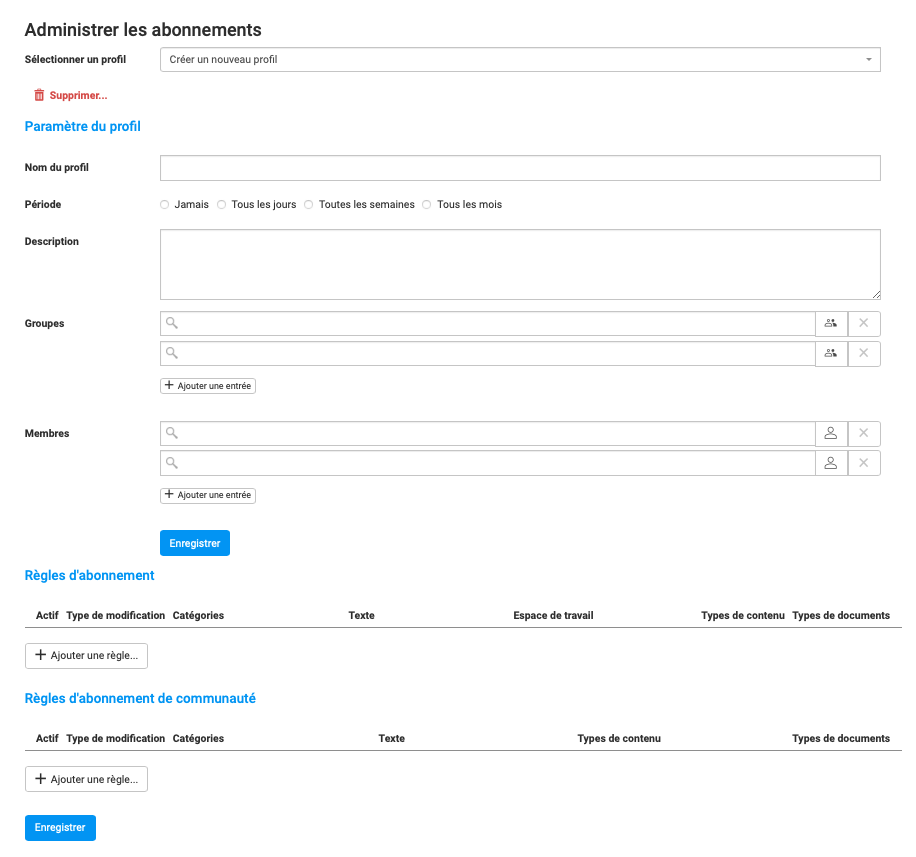Click the member picker icon in second Membres row

coord(831,463)
